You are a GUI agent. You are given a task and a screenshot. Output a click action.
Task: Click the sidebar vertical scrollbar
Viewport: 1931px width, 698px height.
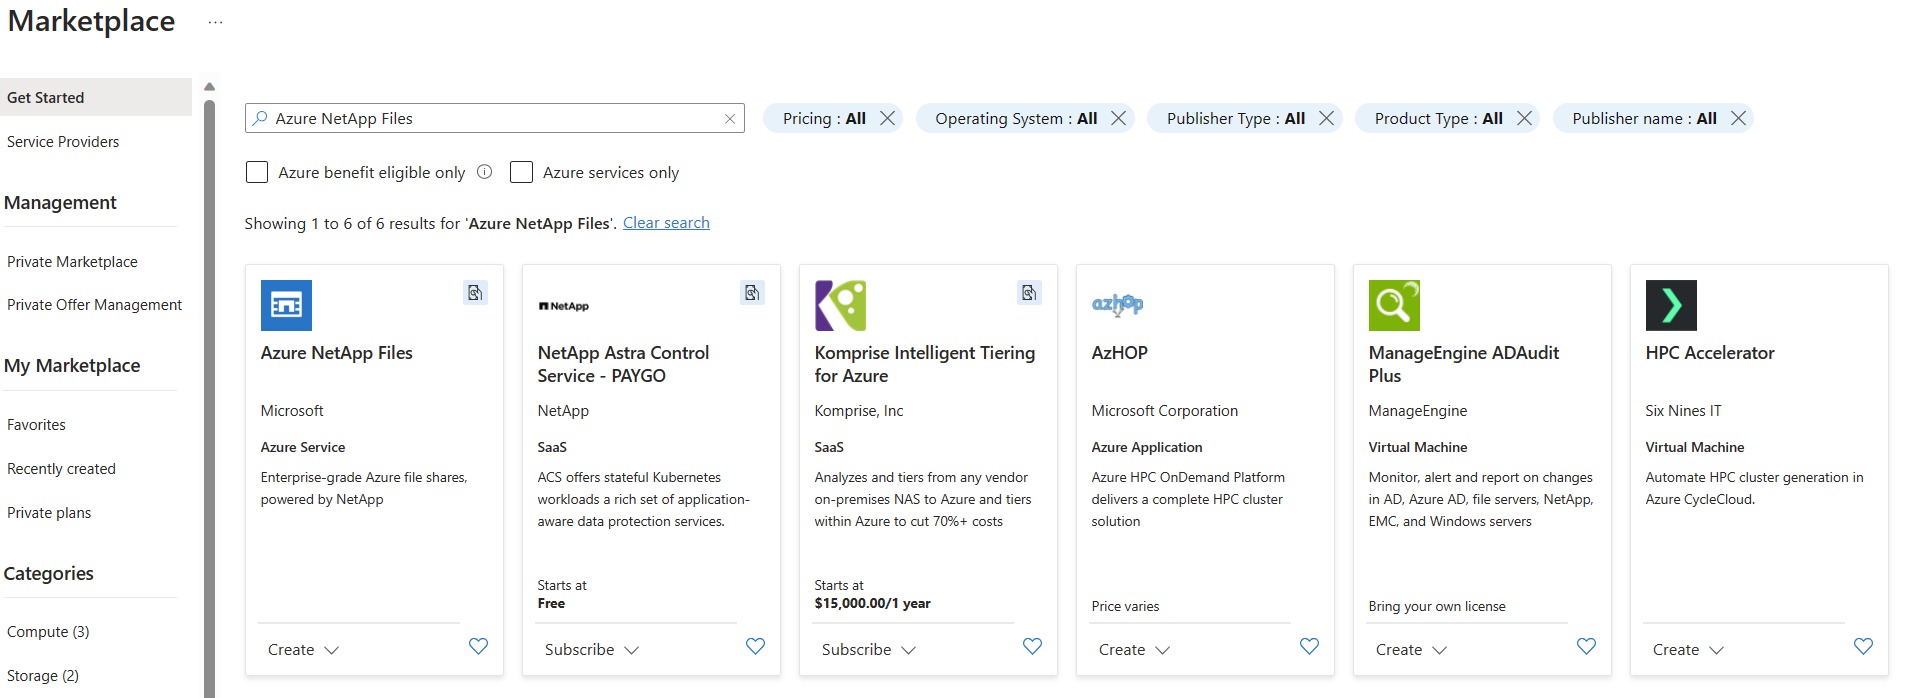[209, 400]
